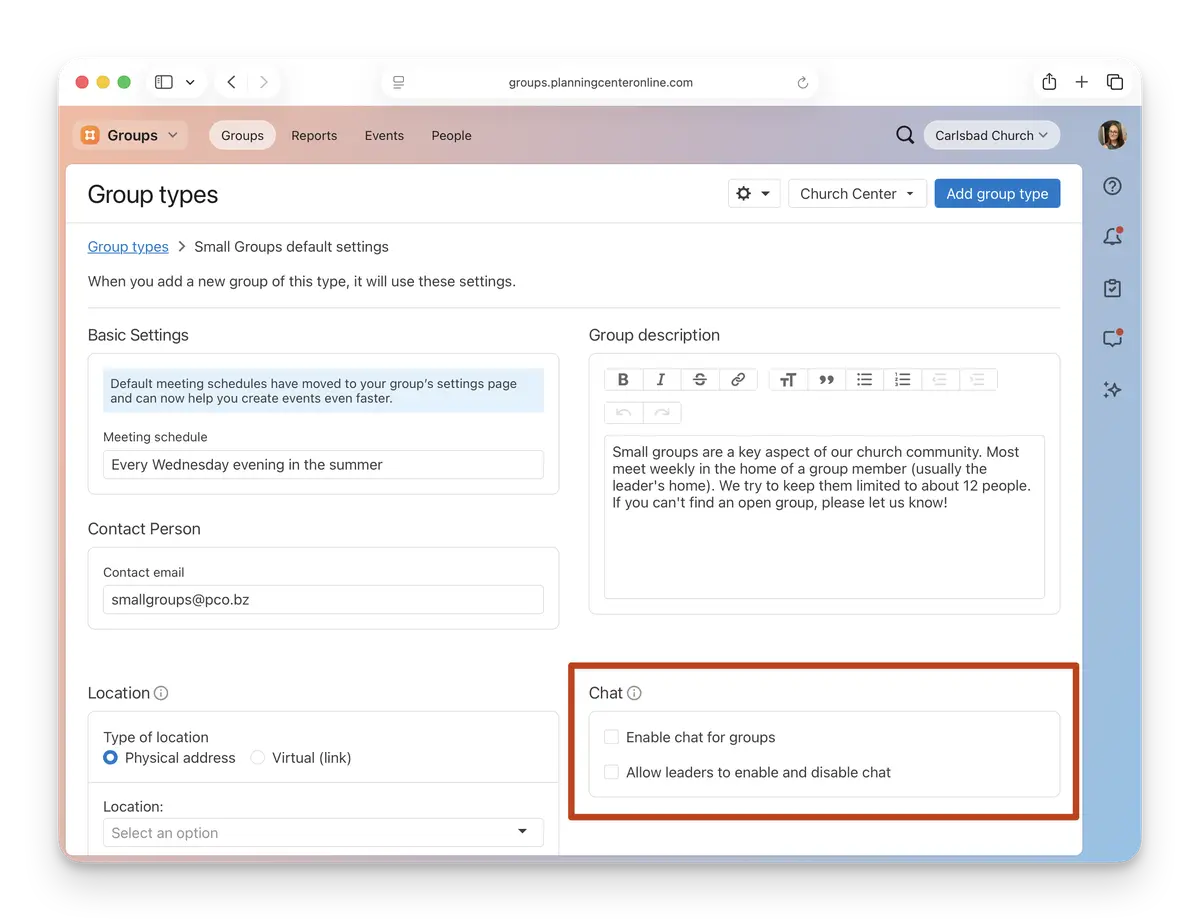Click the Safari reader page icon
This screenshot has width=1200, height=921.
[x=398, y=83]
